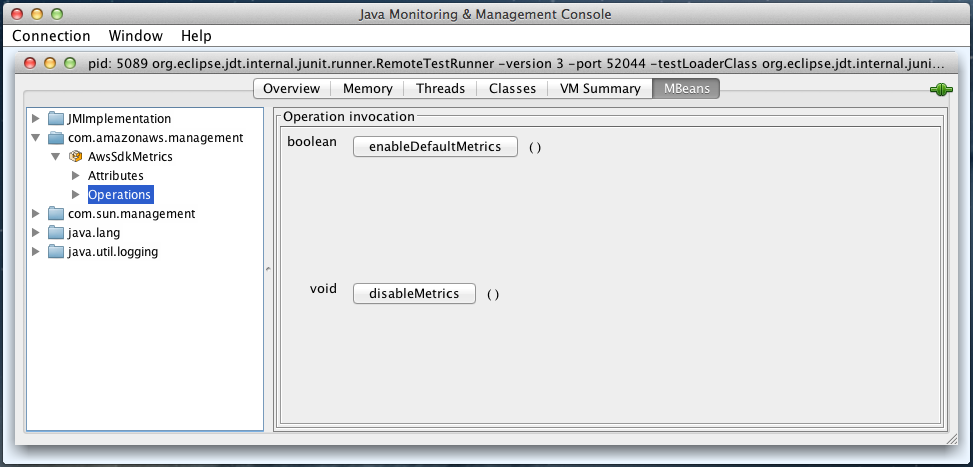Minimize the inner pid 5089 window
973x467 pixels.
[50, 63]
